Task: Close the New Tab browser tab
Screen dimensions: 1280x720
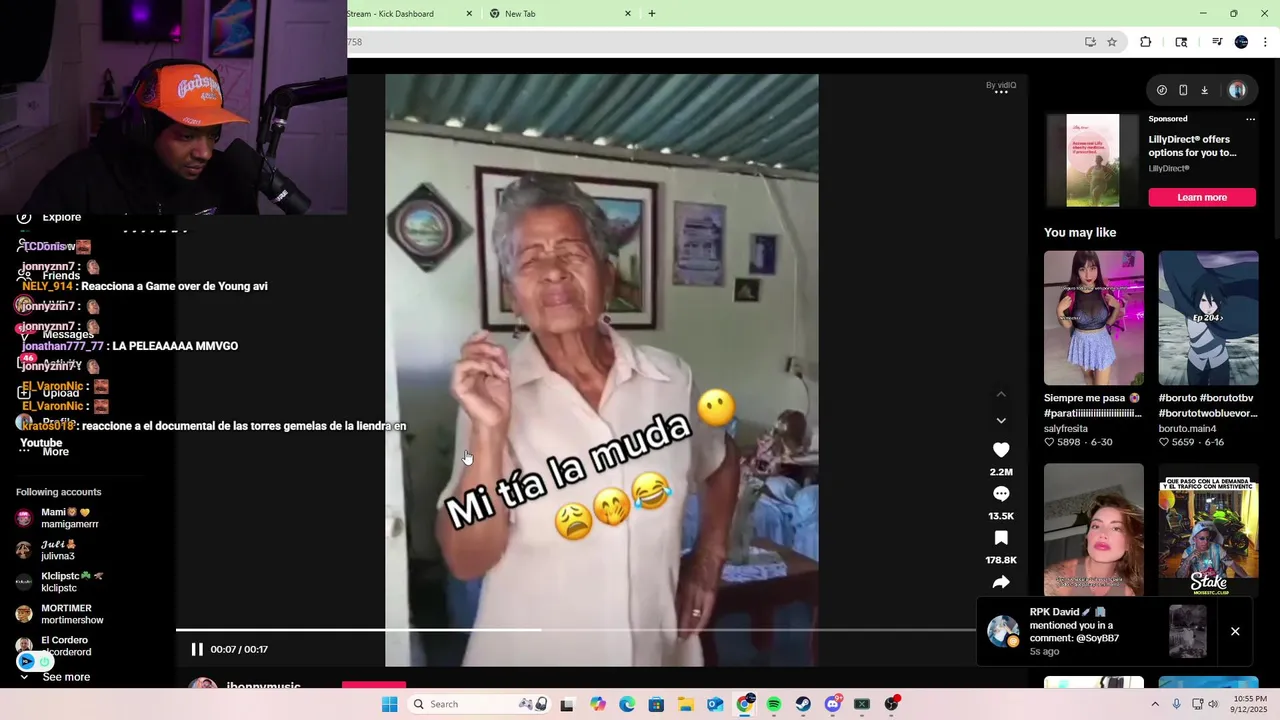Action: click(x=628, y=14)
